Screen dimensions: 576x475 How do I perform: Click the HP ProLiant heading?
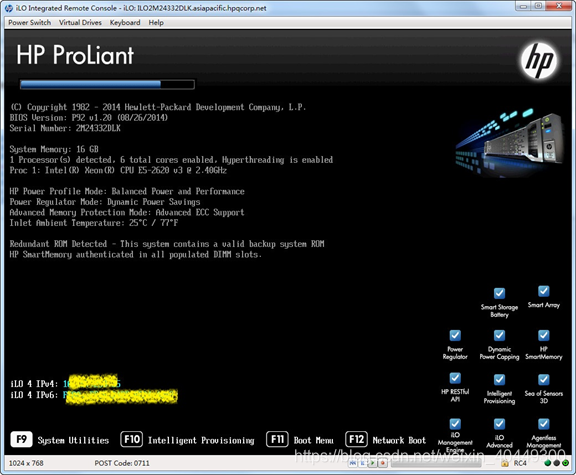point(75,55)
